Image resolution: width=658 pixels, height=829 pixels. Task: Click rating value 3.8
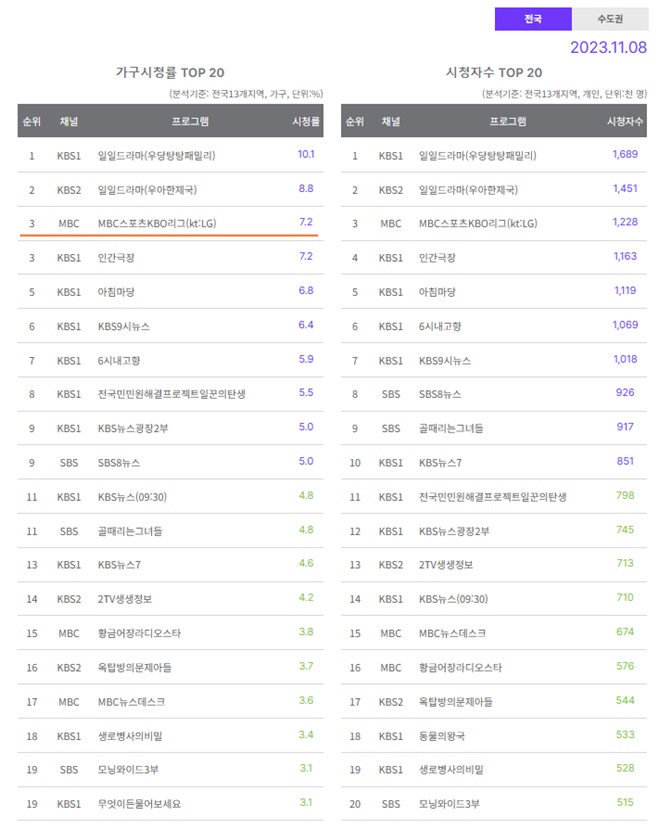[x=306, y=632]
